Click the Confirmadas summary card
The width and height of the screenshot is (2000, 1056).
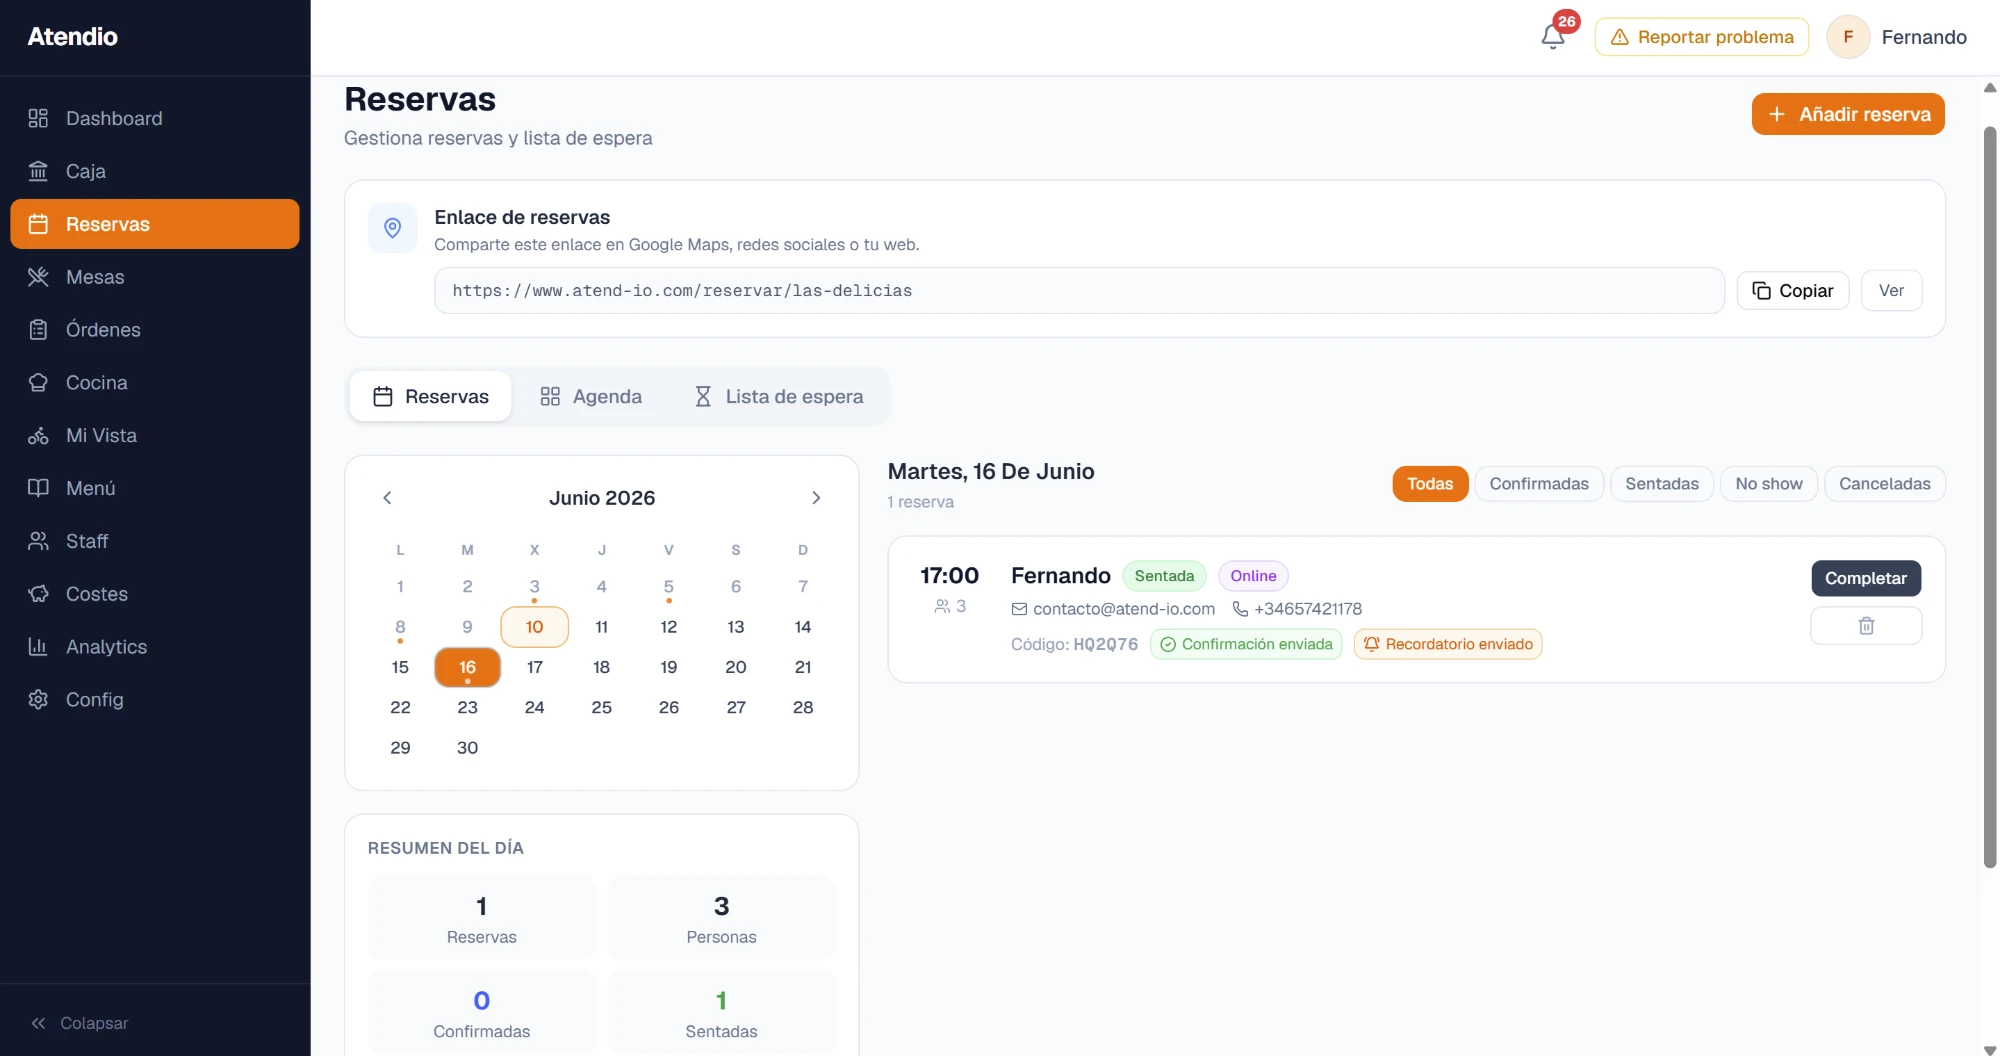[x=482, y=1012]
